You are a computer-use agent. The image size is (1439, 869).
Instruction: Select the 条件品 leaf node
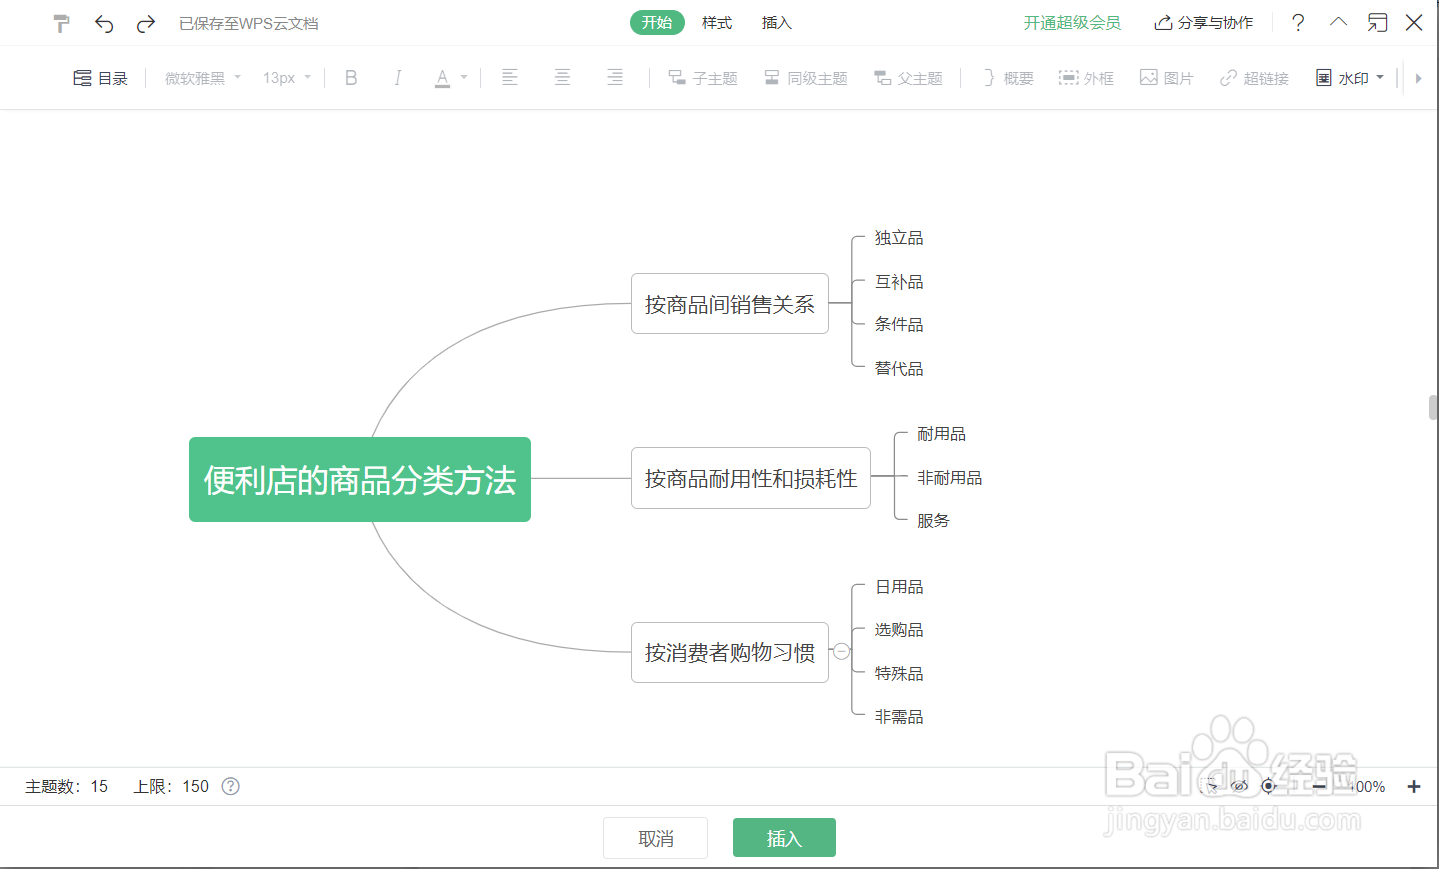click(x=899, y=324)
